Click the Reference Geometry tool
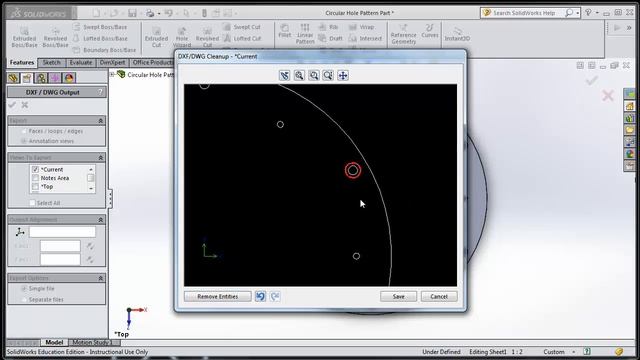Image resolution: width=640 pixels, height=360 pixels. point(403,33)
